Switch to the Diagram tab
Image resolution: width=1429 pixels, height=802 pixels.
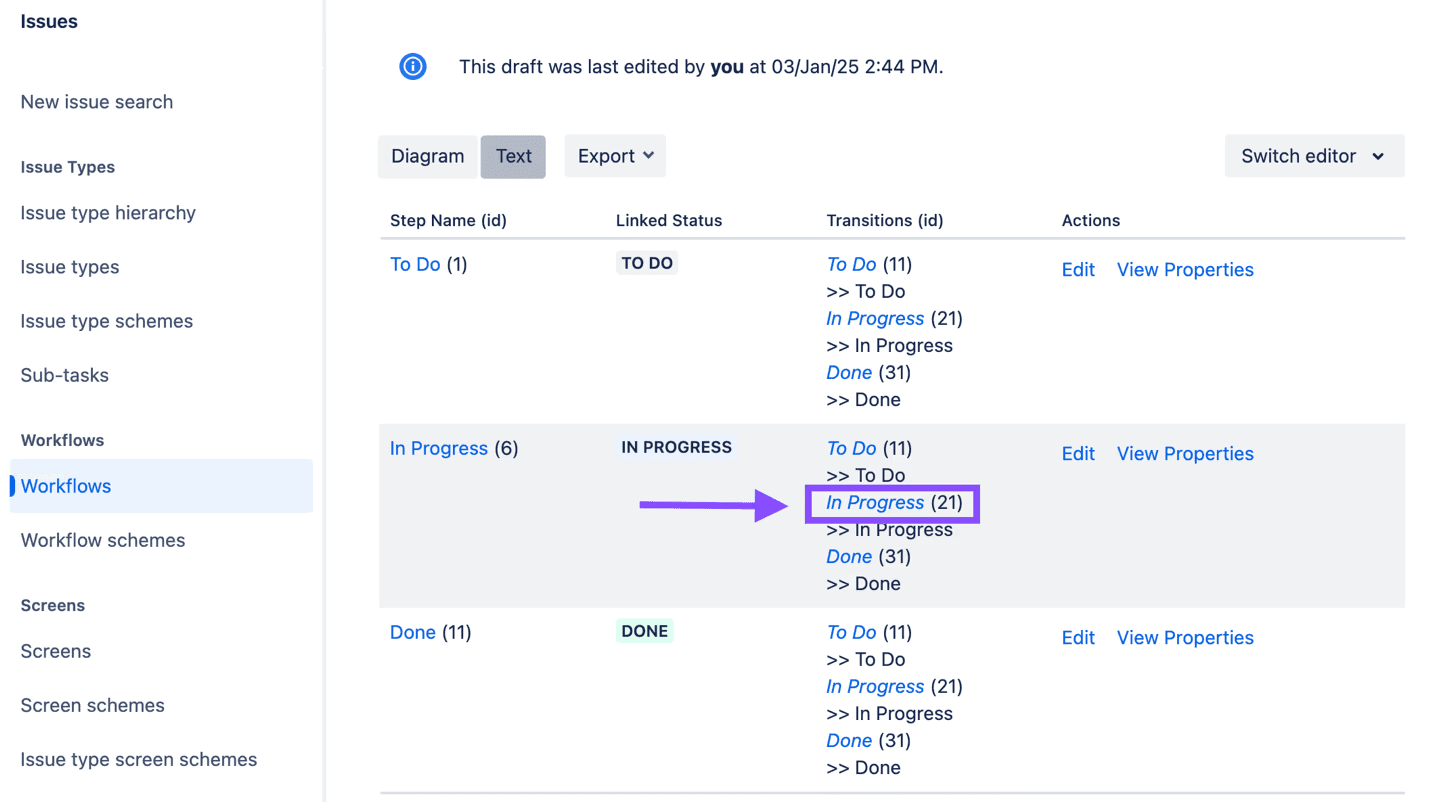(x=427, y=156)
